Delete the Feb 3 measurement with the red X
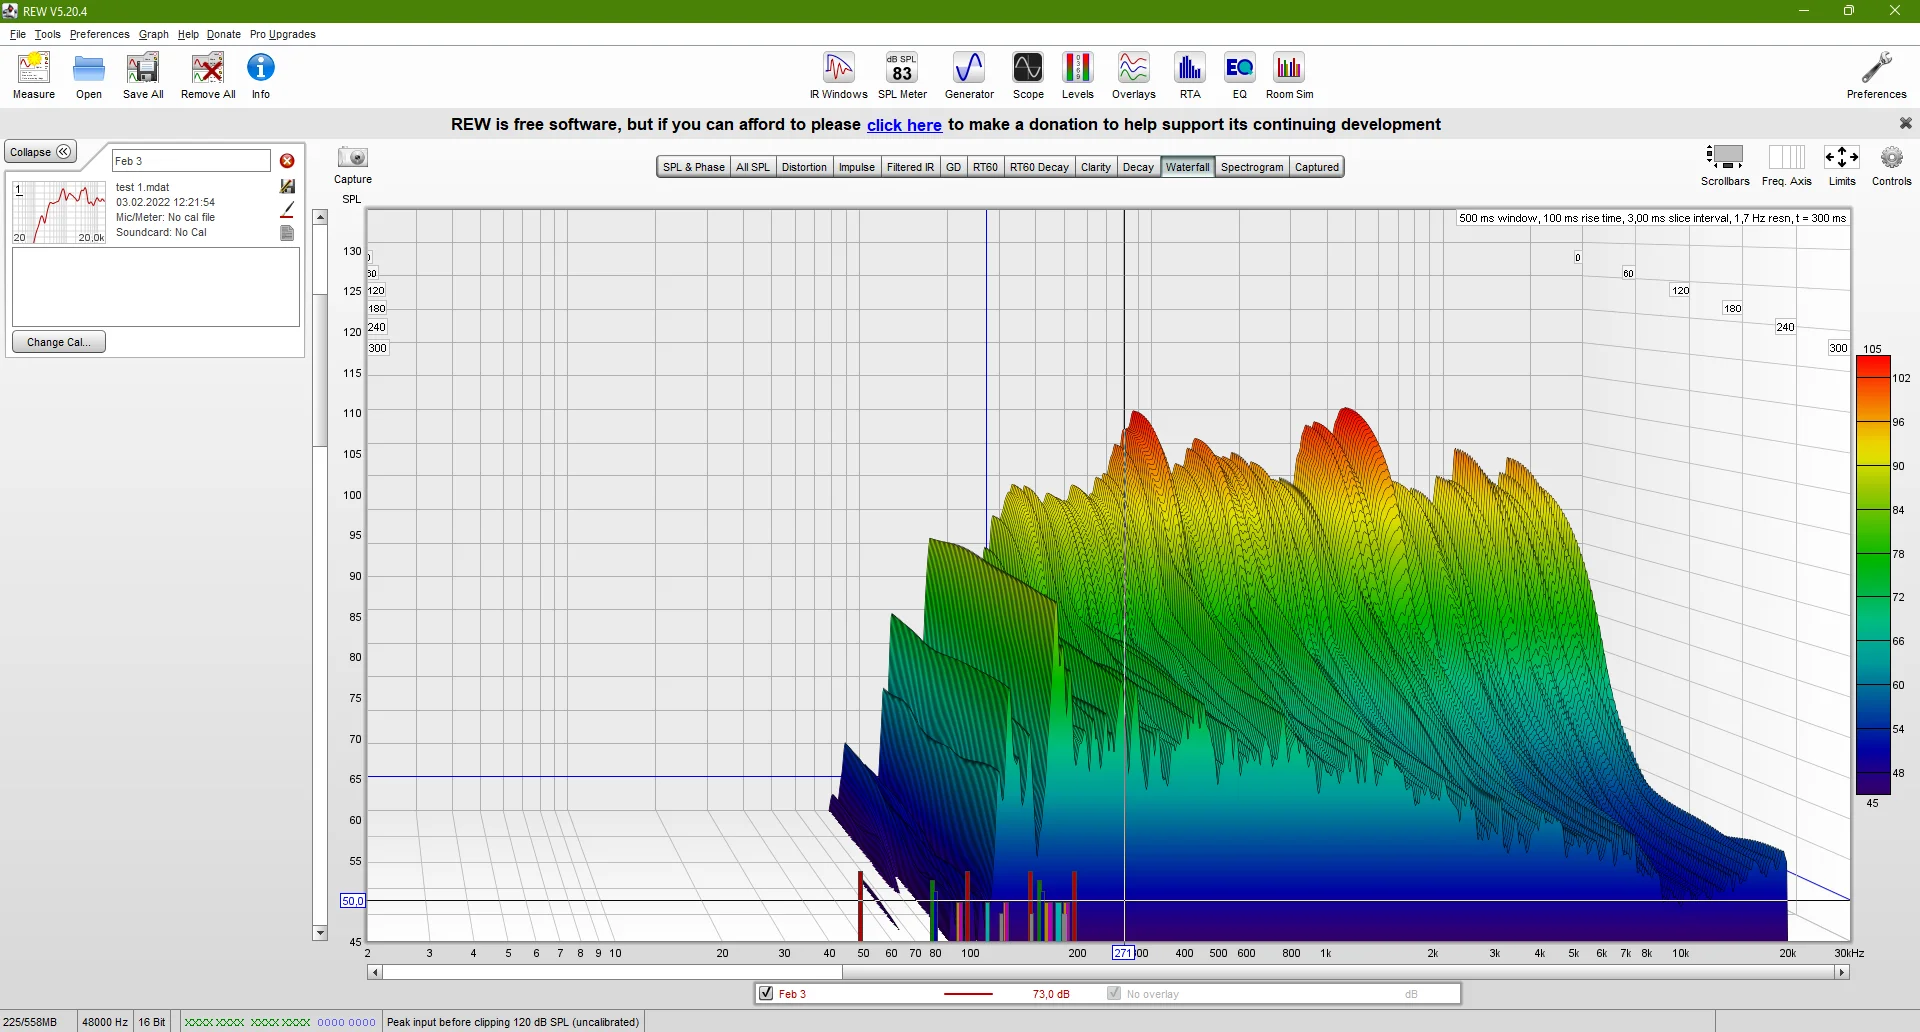Viewport: 1920px width, 1032px height. click(x=287, y=161)
